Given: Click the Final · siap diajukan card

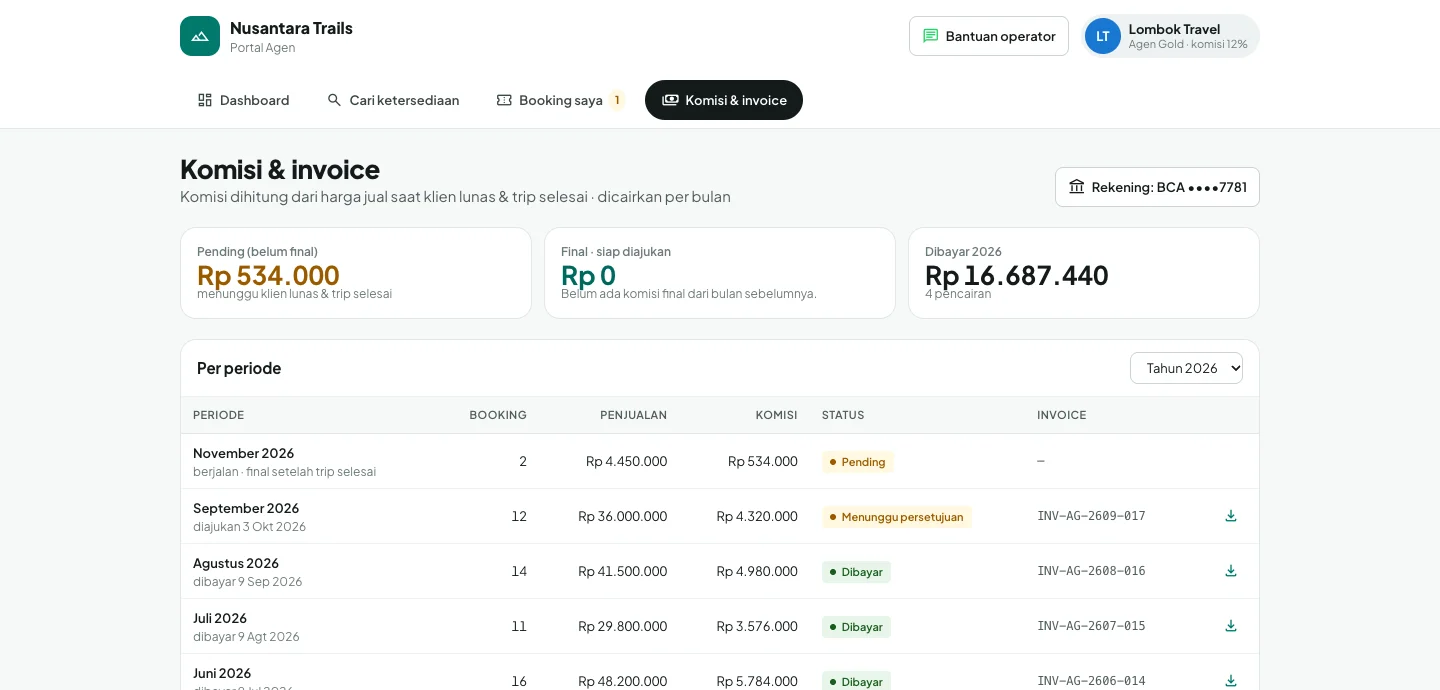Looking at the screenshot, I should tap(720, 273).
